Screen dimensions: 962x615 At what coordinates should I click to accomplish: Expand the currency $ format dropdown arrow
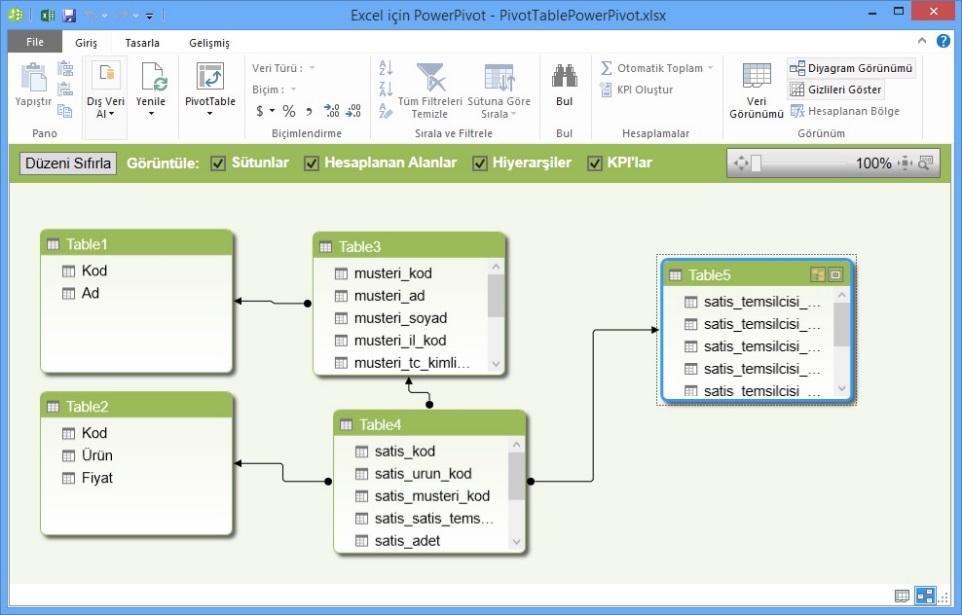pyautogui.click(x=272, y=111)
